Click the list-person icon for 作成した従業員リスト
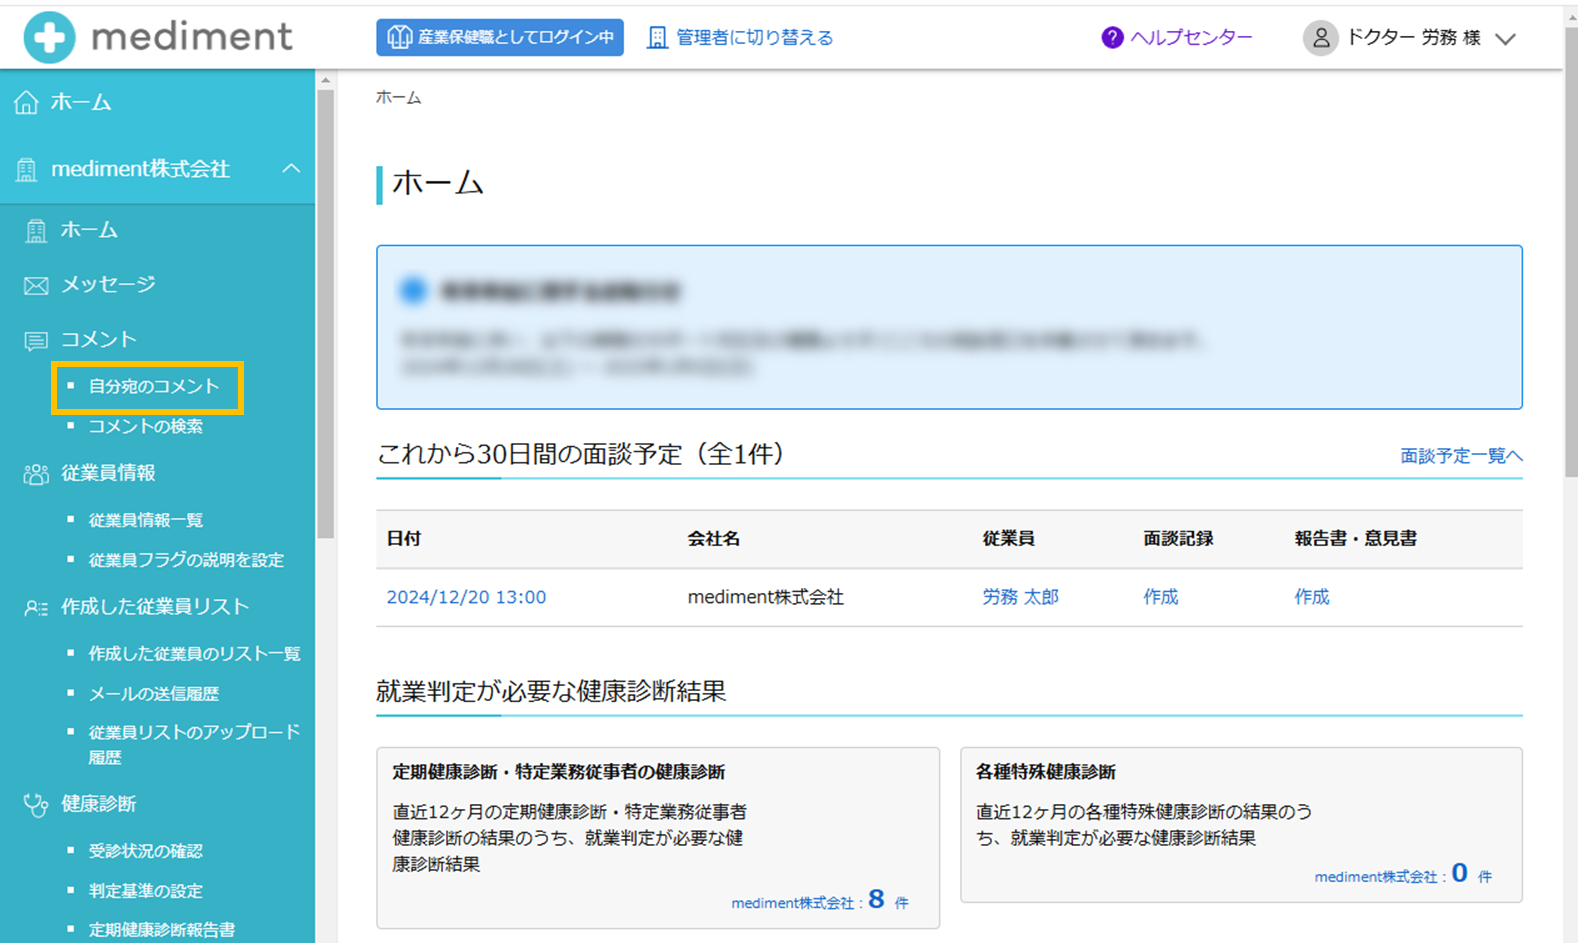Viewport: 1578px width, 943px height. coord(36,608)
